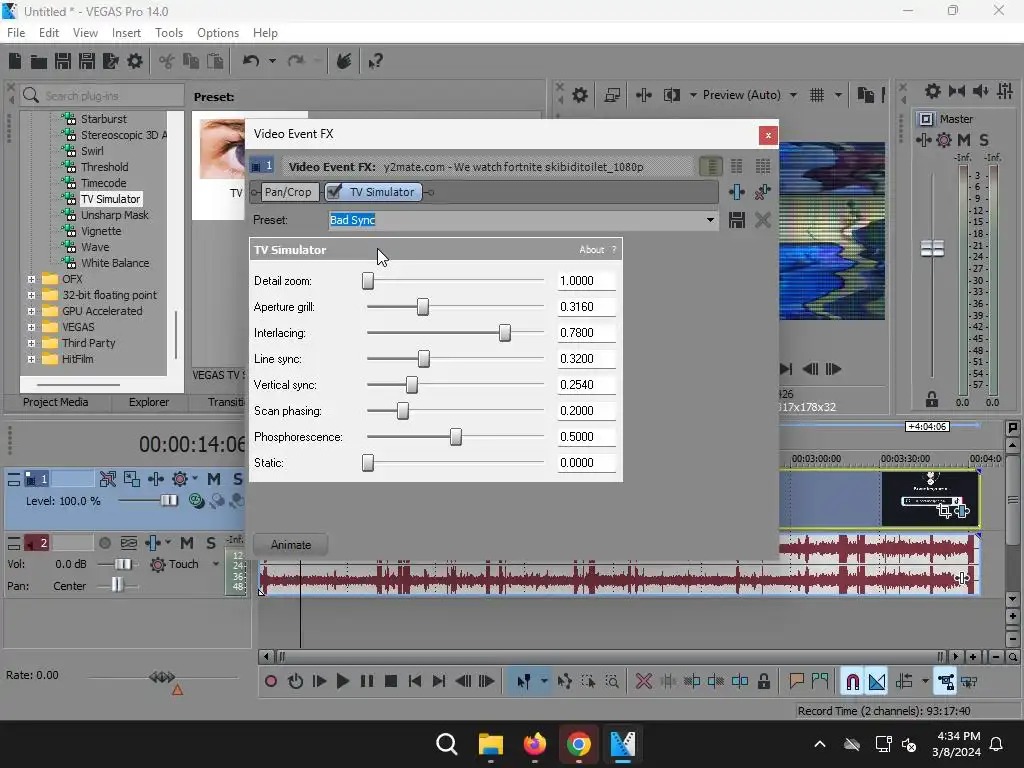
Task: Open the Preset dropdown showing Bad Sync
Action: (x=710, y=220)
